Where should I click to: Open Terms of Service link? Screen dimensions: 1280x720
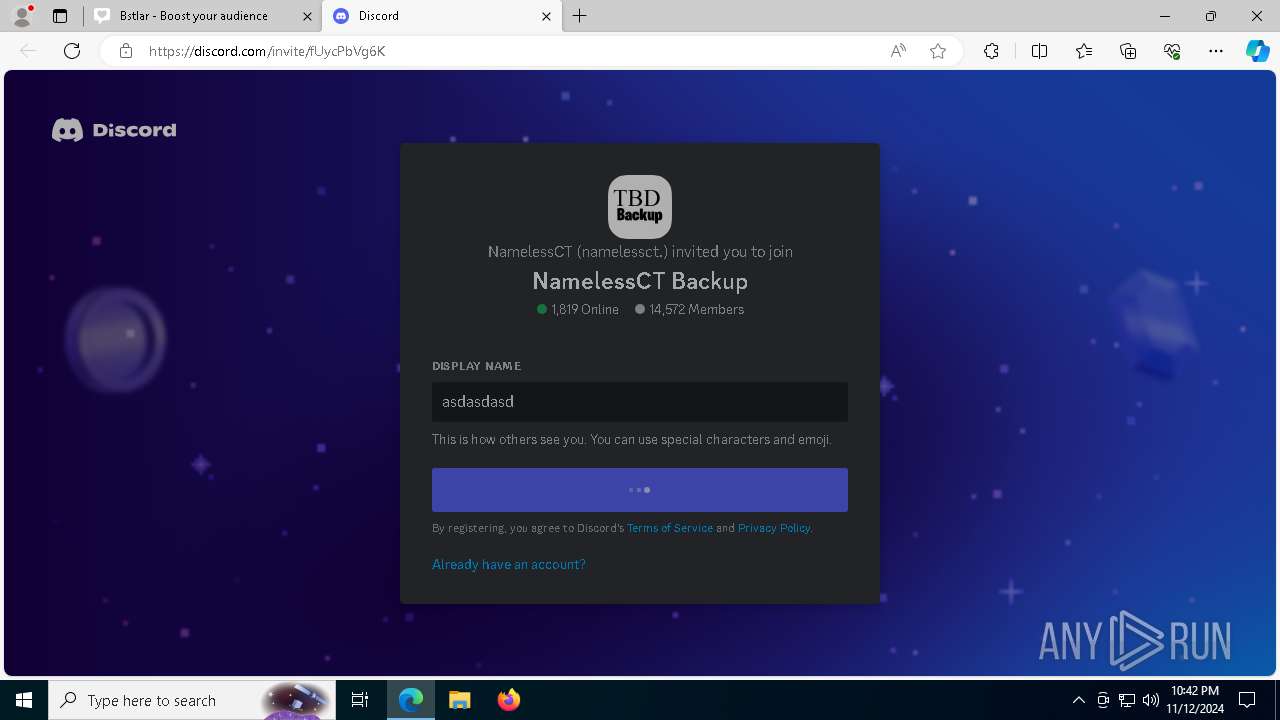click(670, 528)
